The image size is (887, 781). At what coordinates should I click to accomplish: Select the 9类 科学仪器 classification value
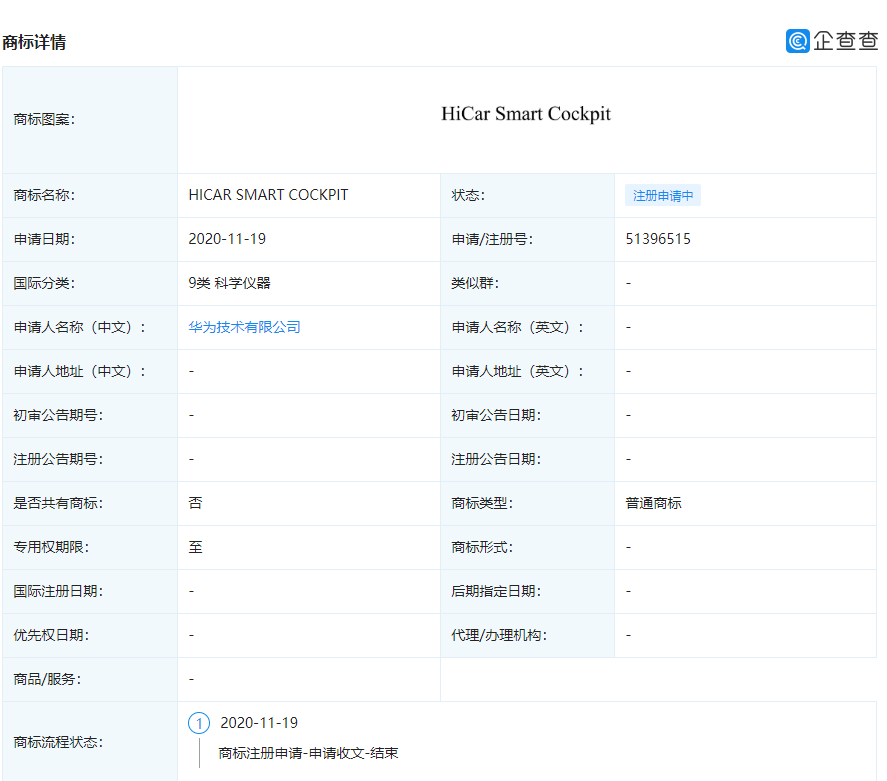pyautogui.click(x=229, y=283)
